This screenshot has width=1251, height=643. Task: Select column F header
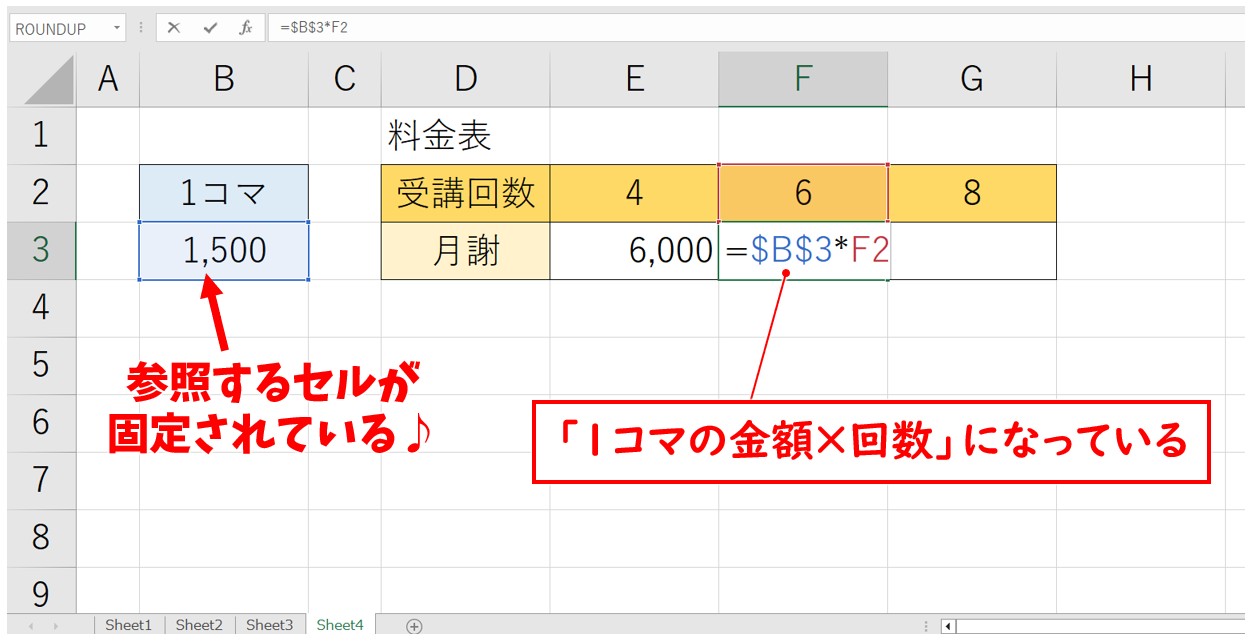(x=803, y=79)
